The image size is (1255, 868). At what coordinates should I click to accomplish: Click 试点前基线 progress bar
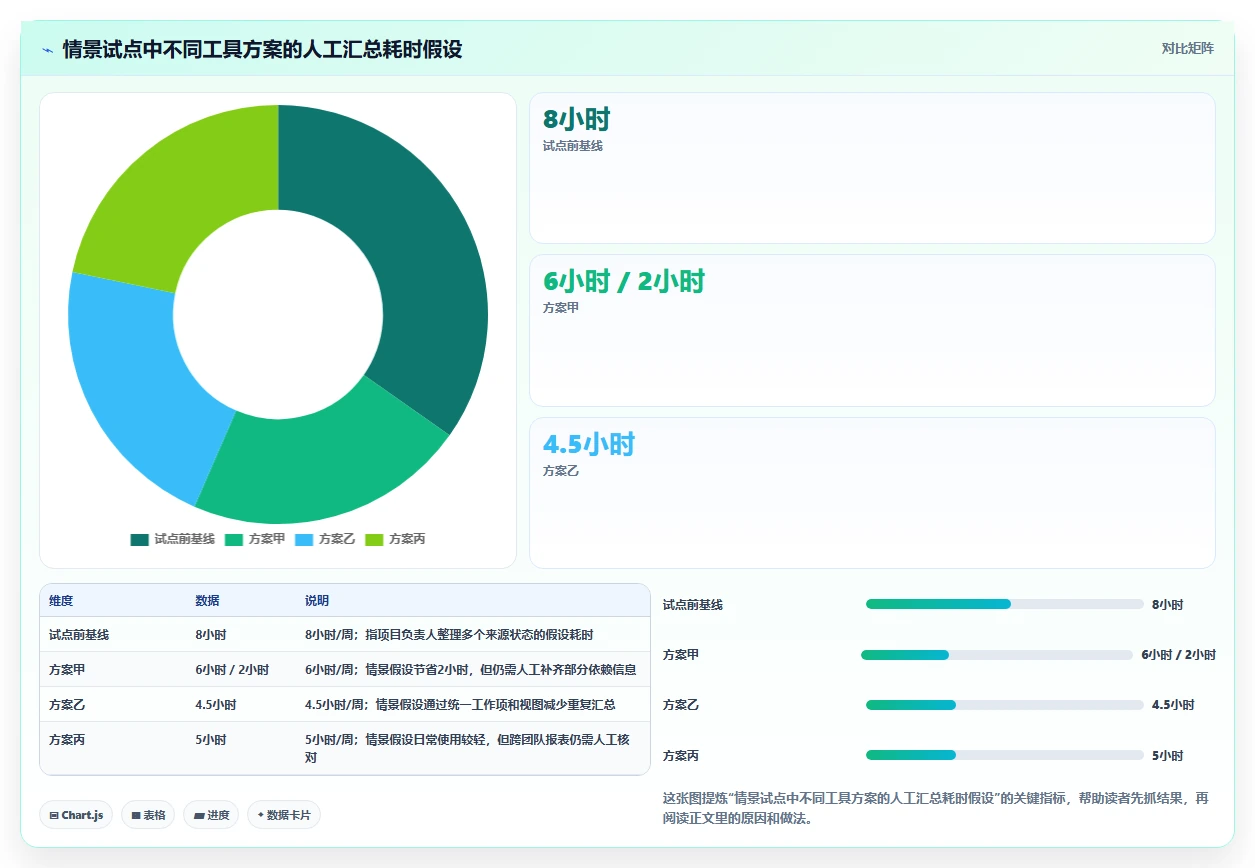coord(1004,604)
